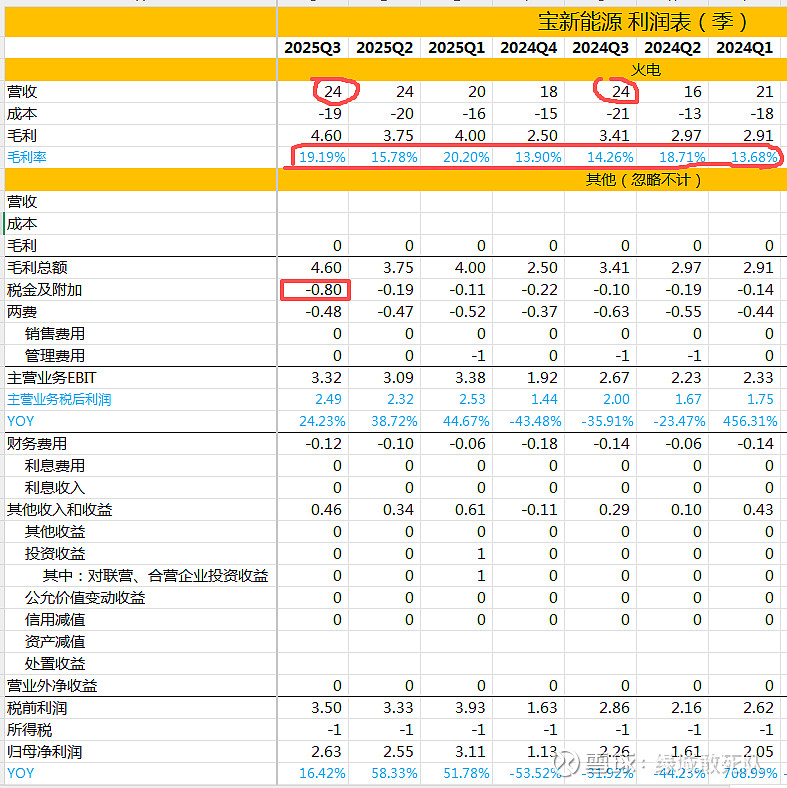Screen dimensions: 787x788
Task: Click the 0.61 other income cell
Action: tap(470, 510)
